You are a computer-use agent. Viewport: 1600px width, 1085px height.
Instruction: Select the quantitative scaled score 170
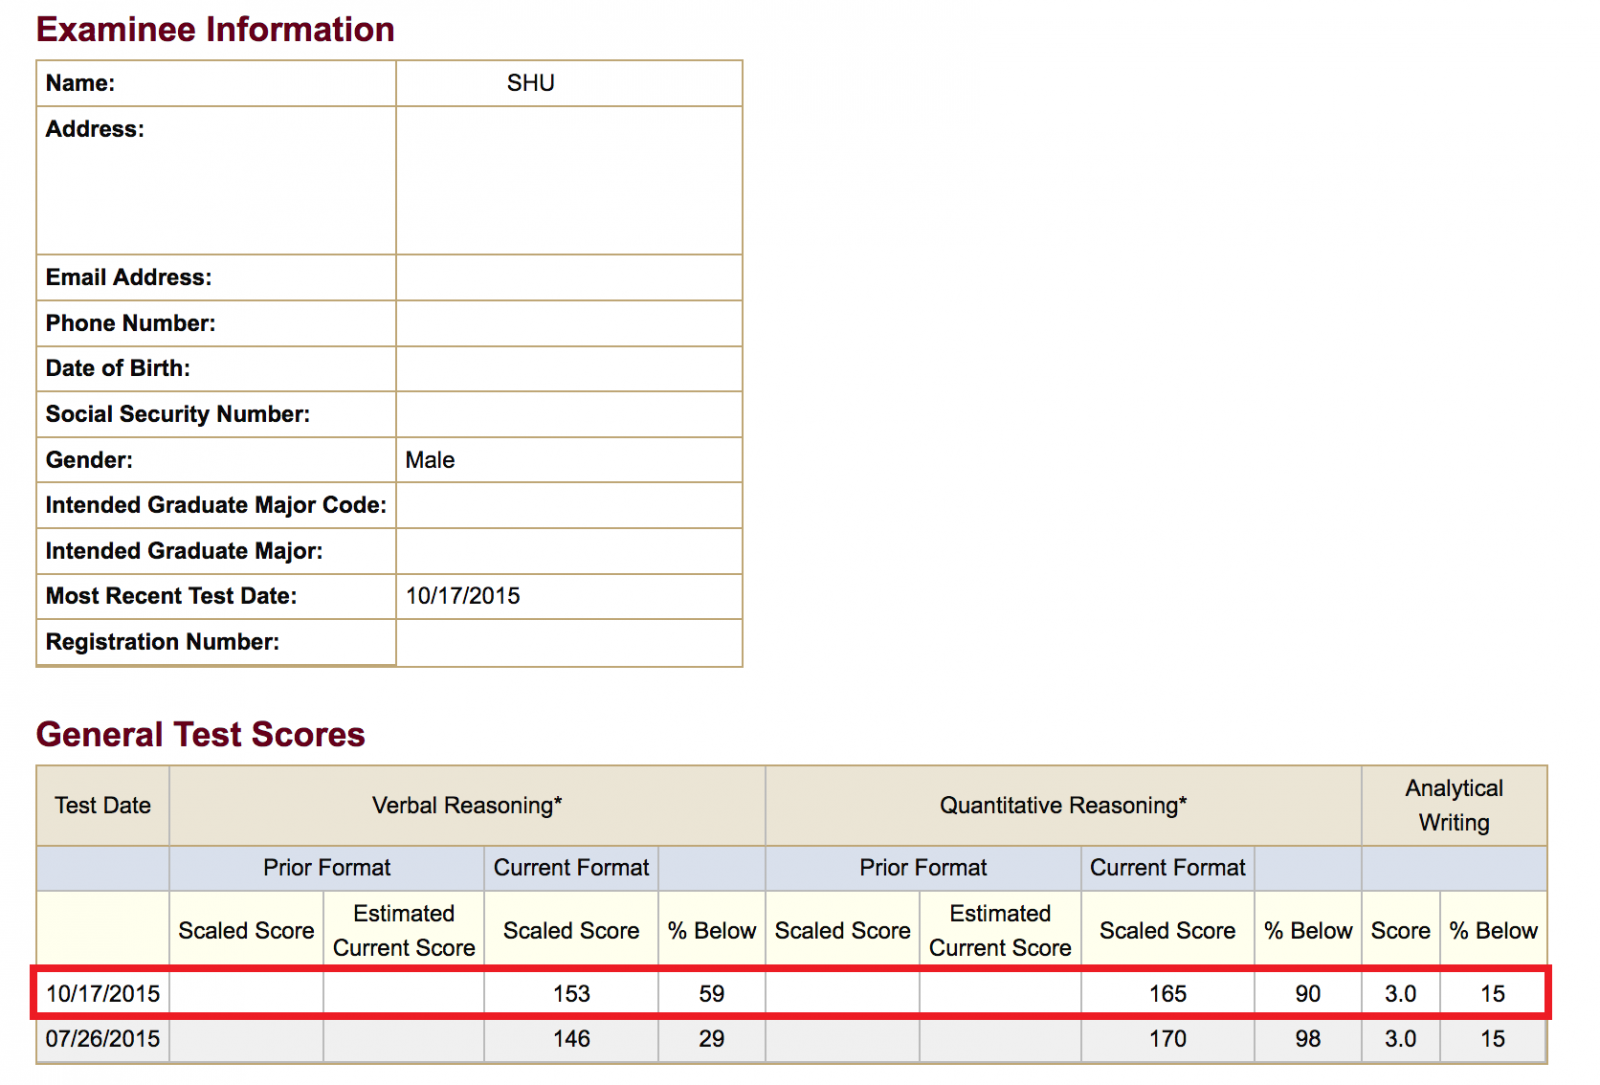point(1167,1039)
